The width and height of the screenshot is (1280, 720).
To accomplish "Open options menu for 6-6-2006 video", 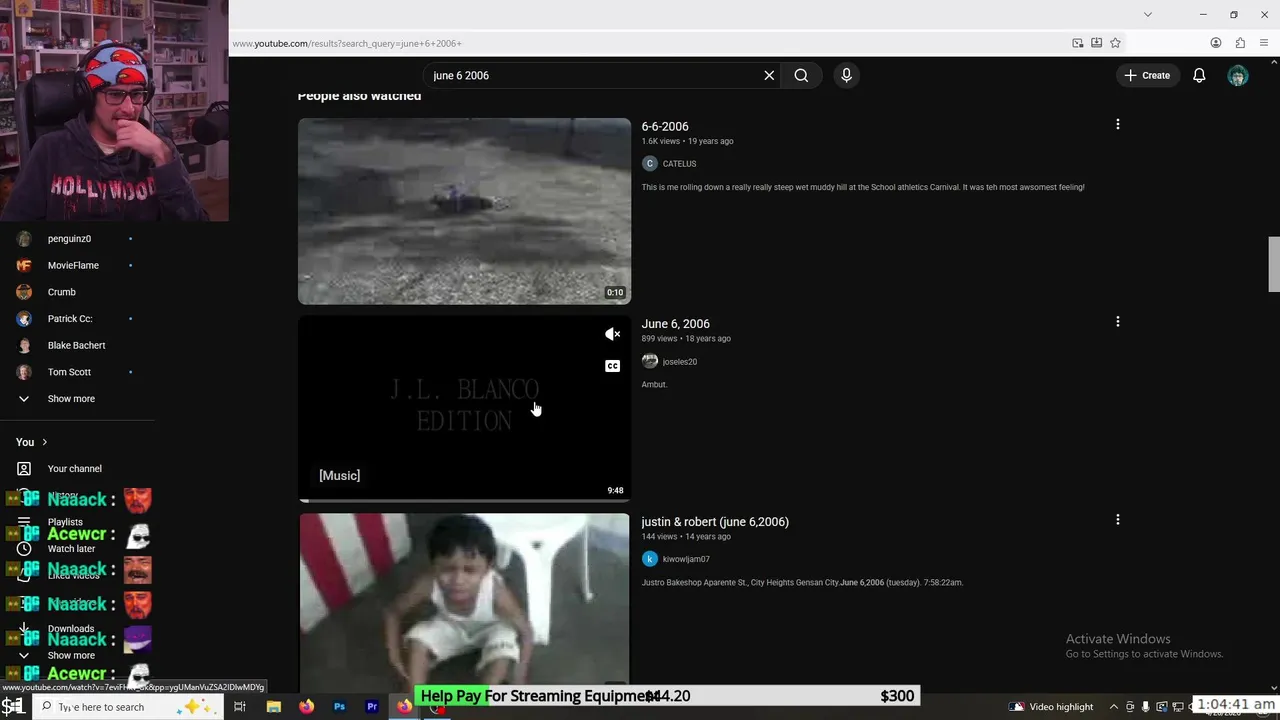I will 1118,124.
